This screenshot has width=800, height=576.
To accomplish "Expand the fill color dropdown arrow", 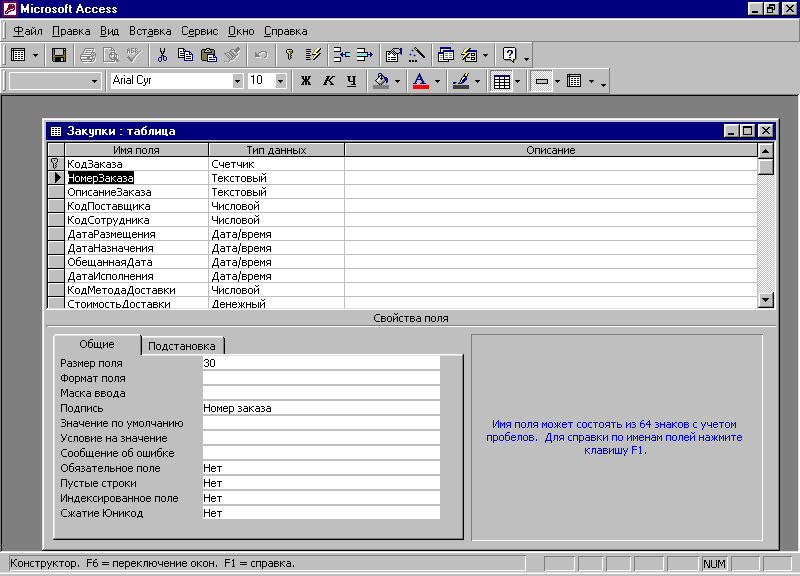I will point(397,81).
